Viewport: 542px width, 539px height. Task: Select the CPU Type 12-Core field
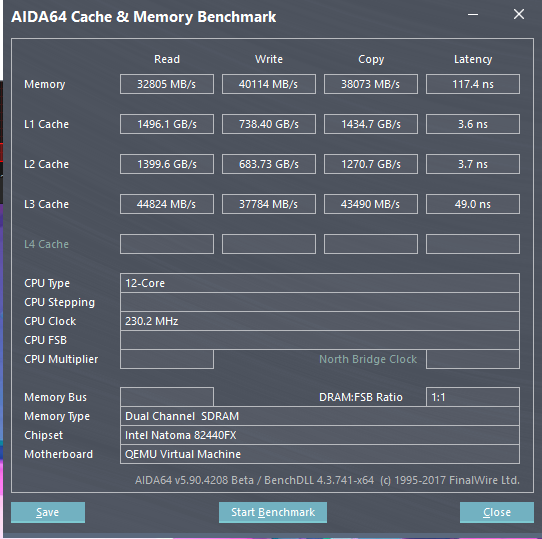tap(320, 283)
